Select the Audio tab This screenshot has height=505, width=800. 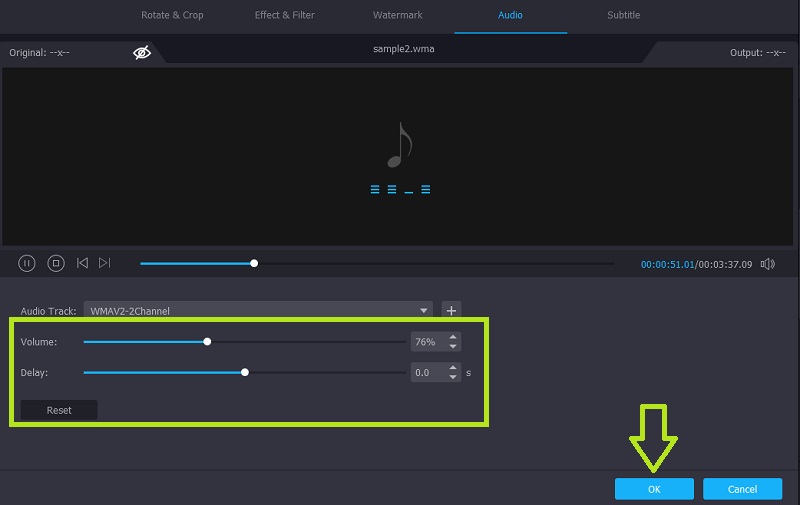pos(510,15)
